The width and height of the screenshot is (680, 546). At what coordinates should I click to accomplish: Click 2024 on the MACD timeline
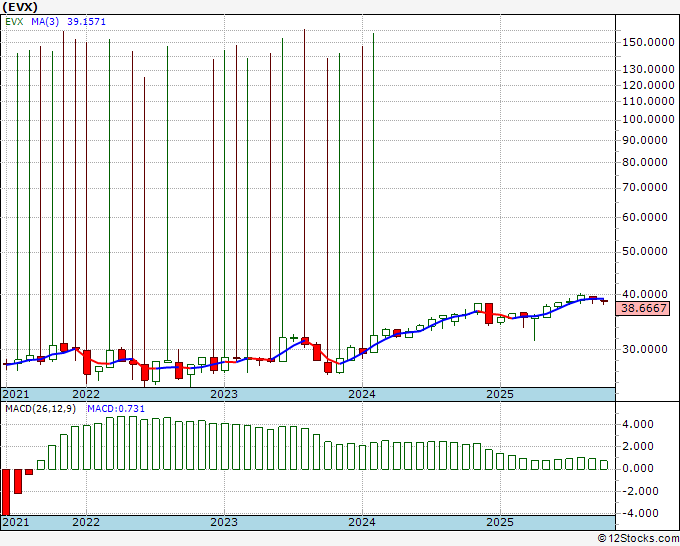(x=362, y=522)
